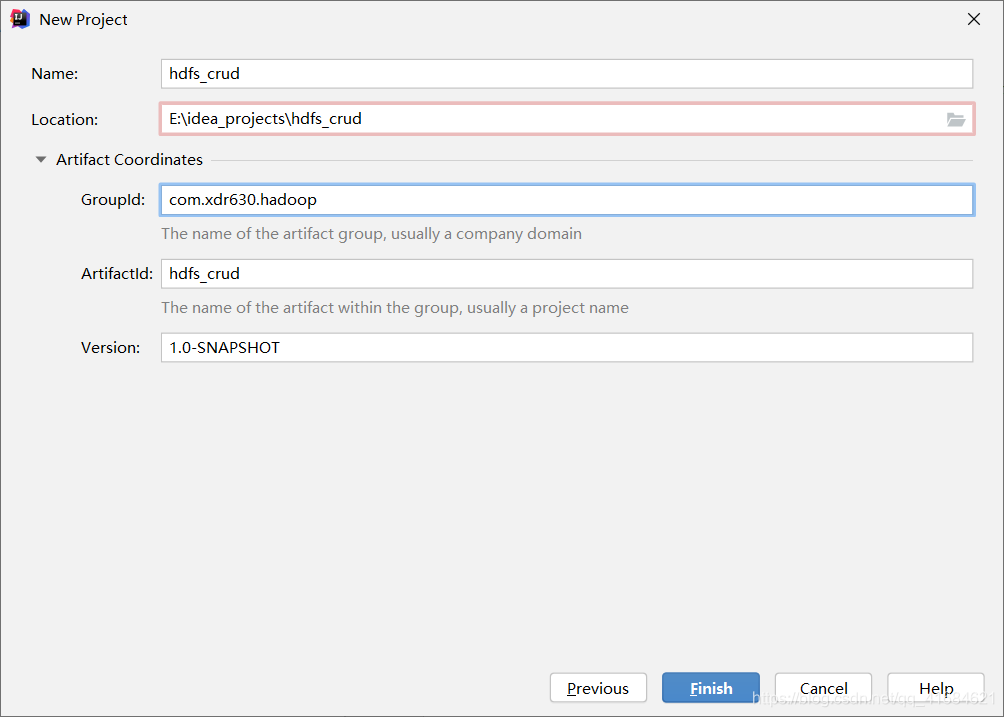Click the Version field with 1.0-SNAPSHOT
Viewport: 1004px width, 717px height.
pos(566,348)
